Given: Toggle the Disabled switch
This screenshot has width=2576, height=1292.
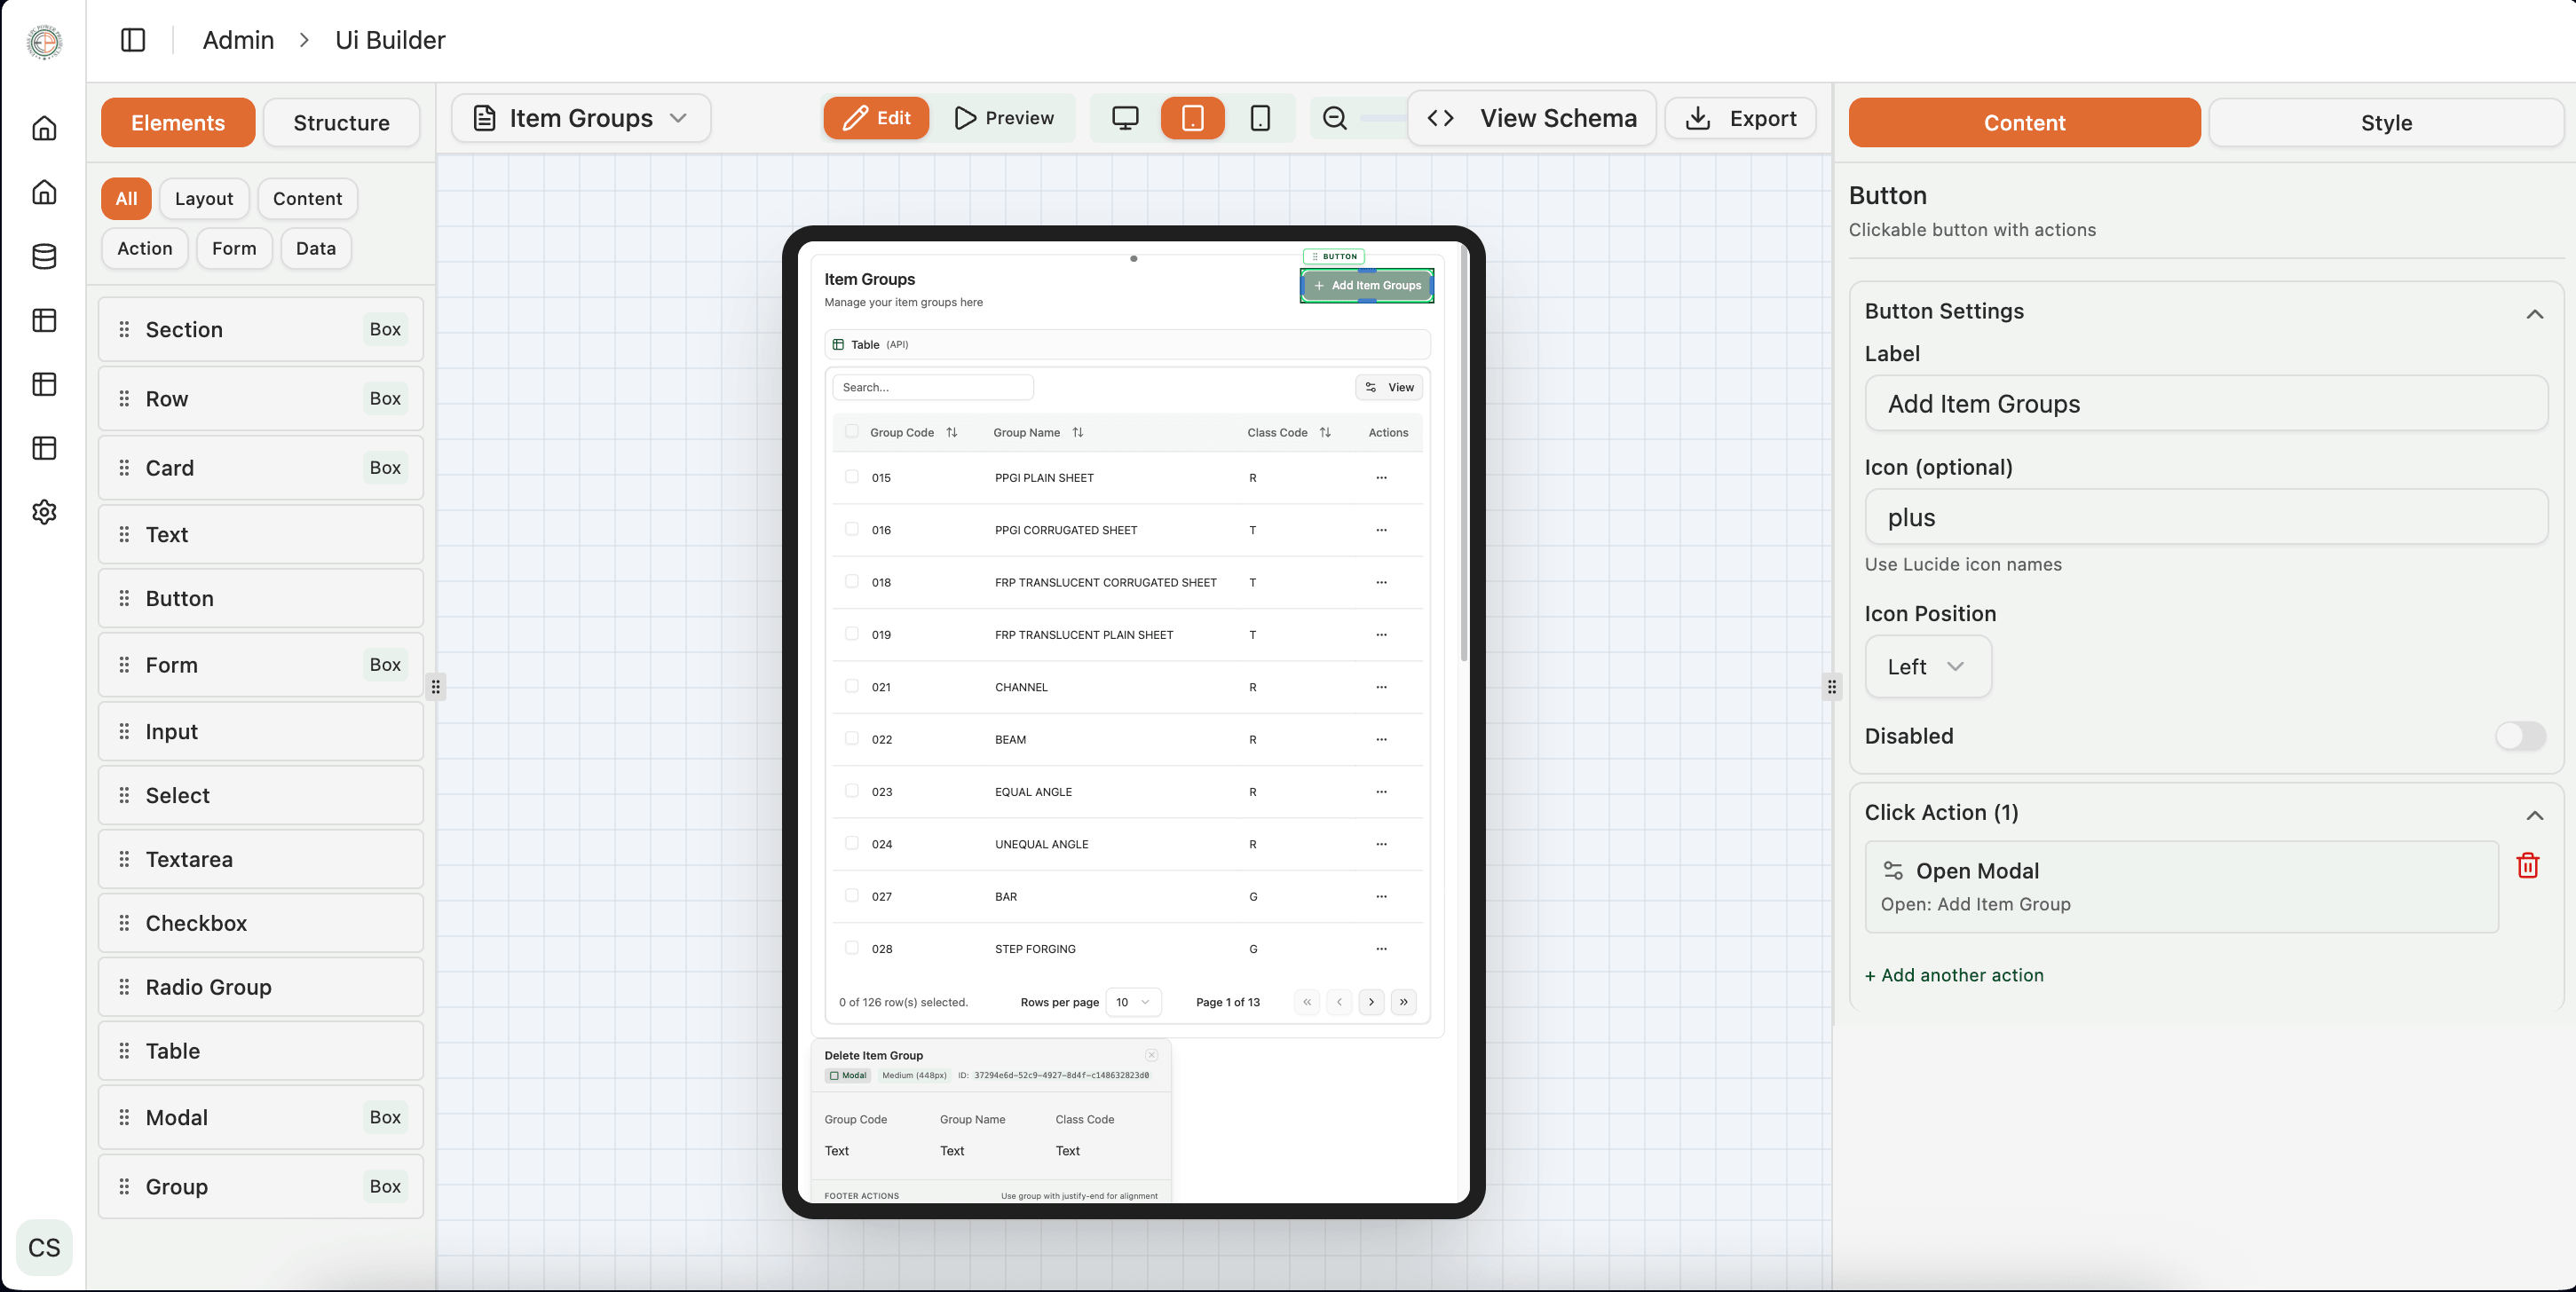Looking at the screenshot, I should [x=2519, y=736].
